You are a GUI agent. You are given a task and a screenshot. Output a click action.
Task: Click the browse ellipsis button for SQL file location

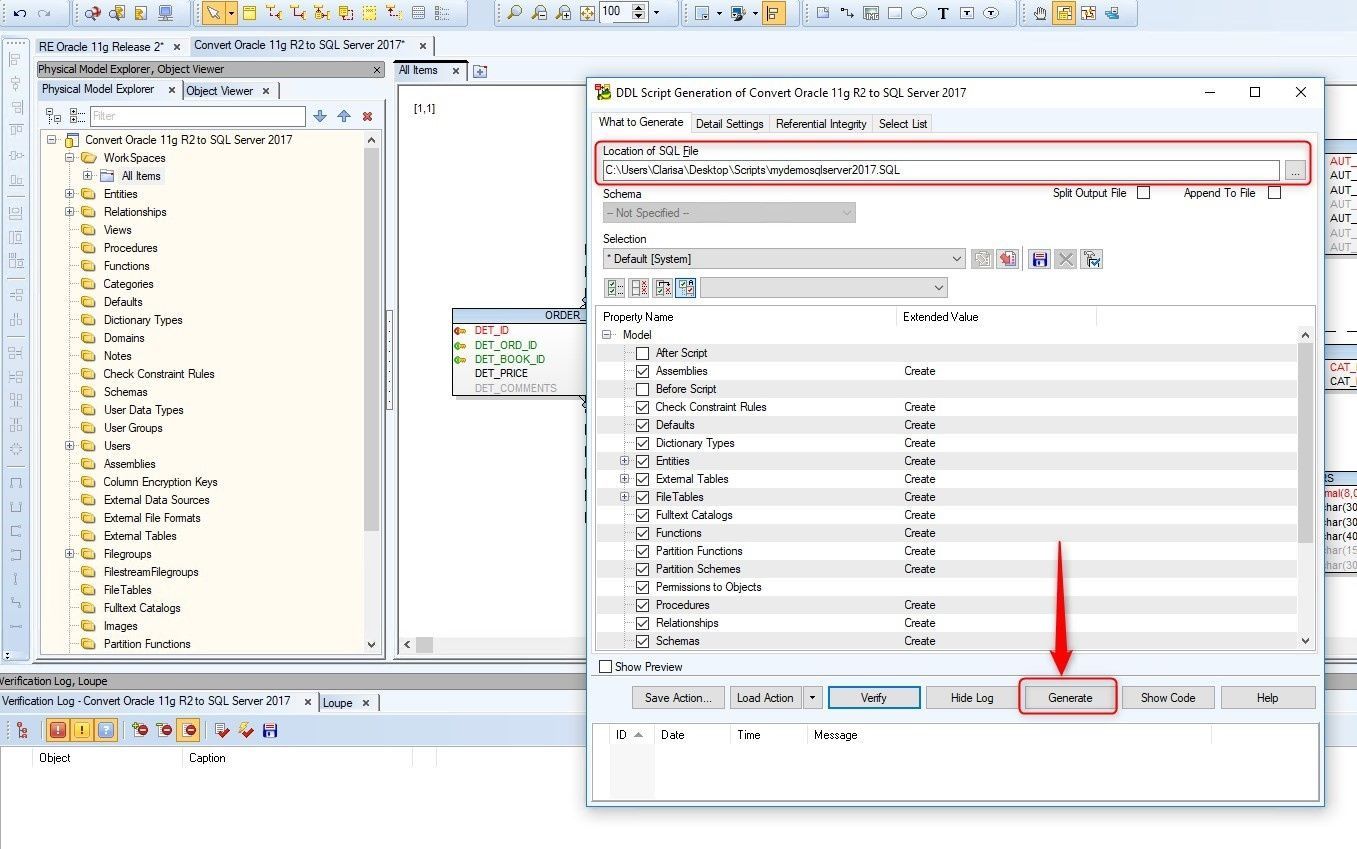[1295, 171]
